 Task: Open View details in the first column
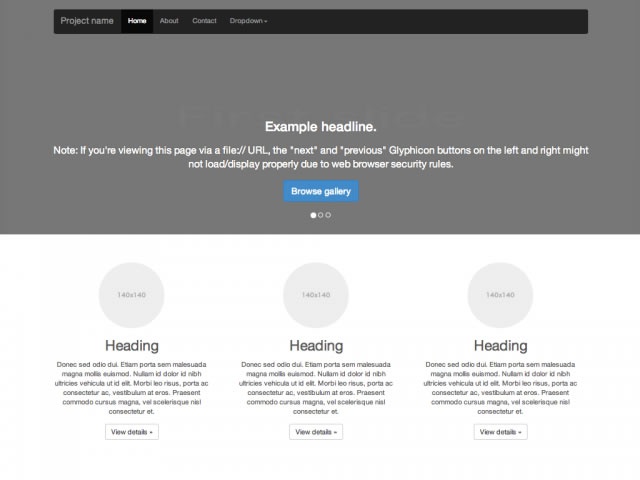point(132,432)
